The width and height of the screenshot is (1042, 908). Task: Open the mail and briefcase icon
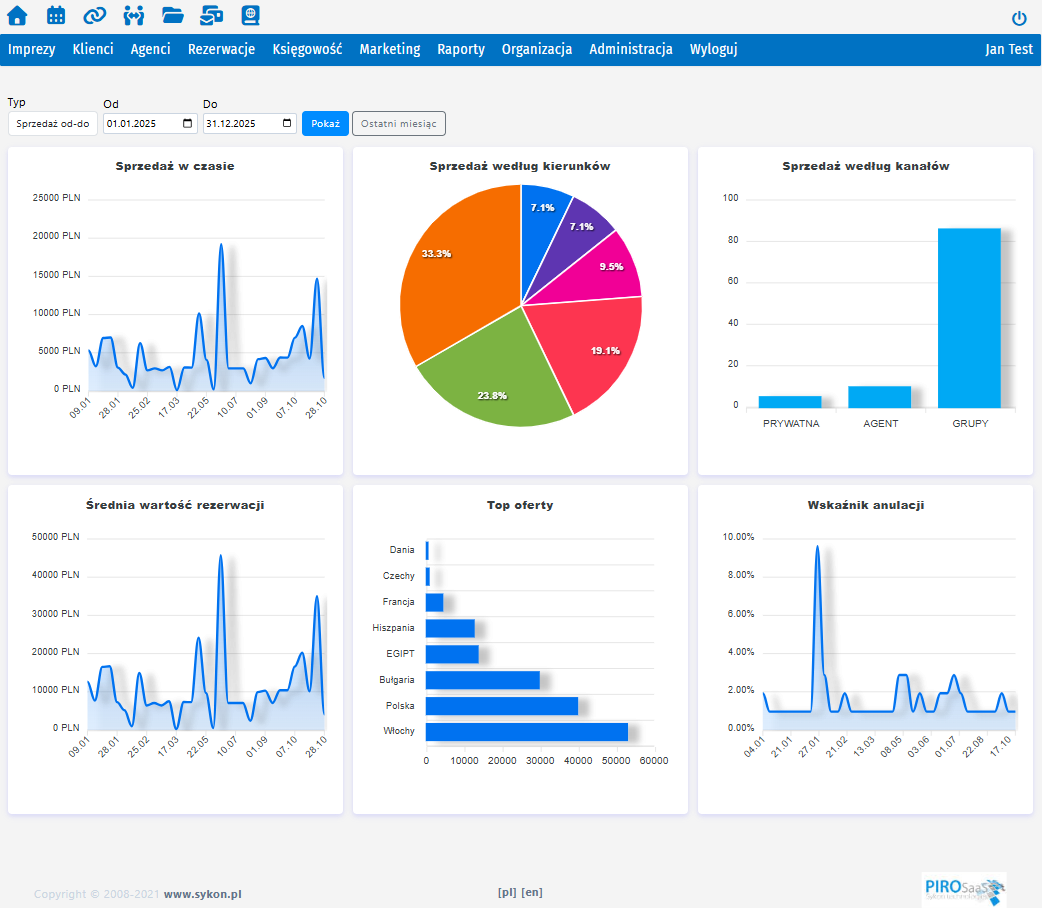pyautogui.click(x=211, y=16)
